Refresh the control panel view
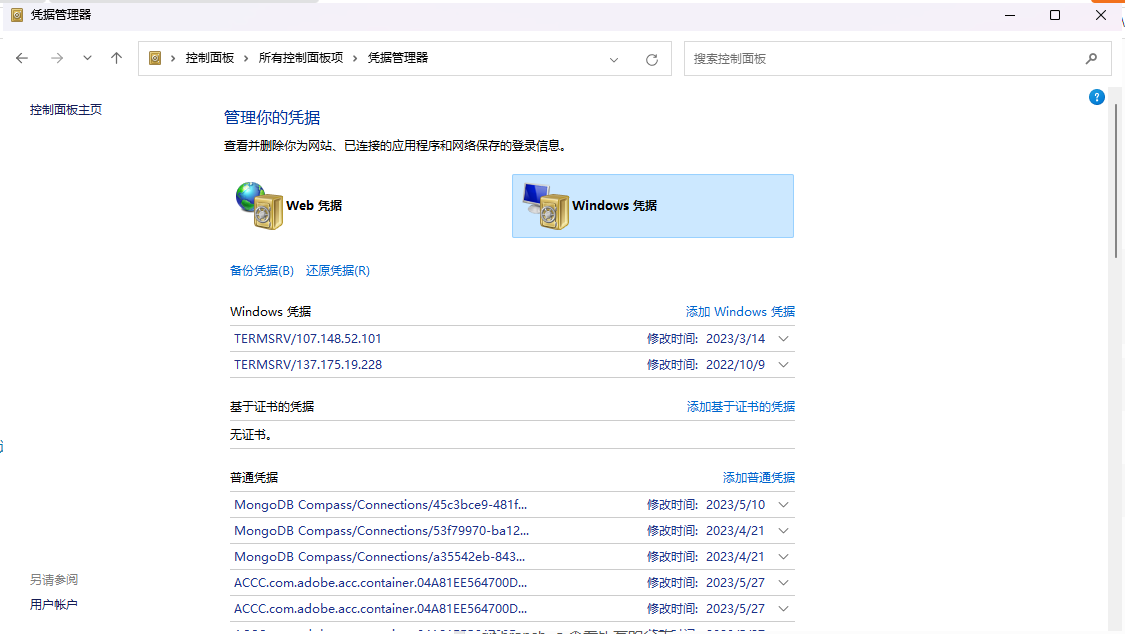1125x634 pixels. 651,60
